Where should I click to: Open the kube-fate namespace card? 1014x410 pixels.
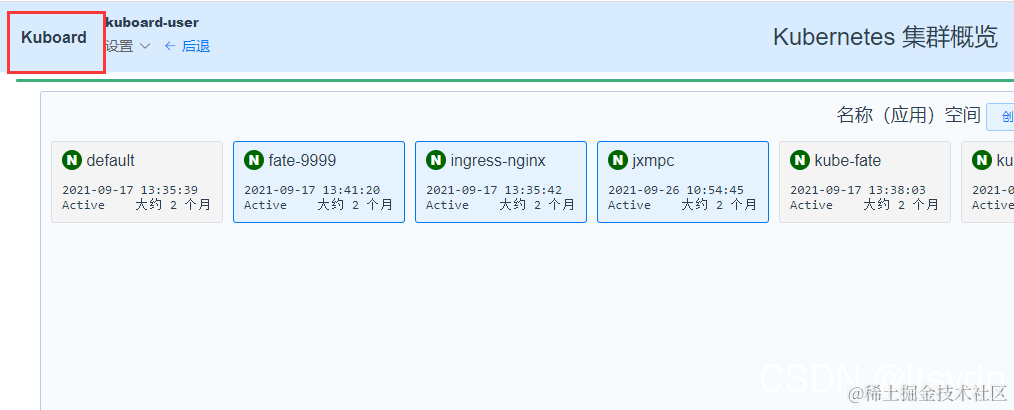pos(865,182)
